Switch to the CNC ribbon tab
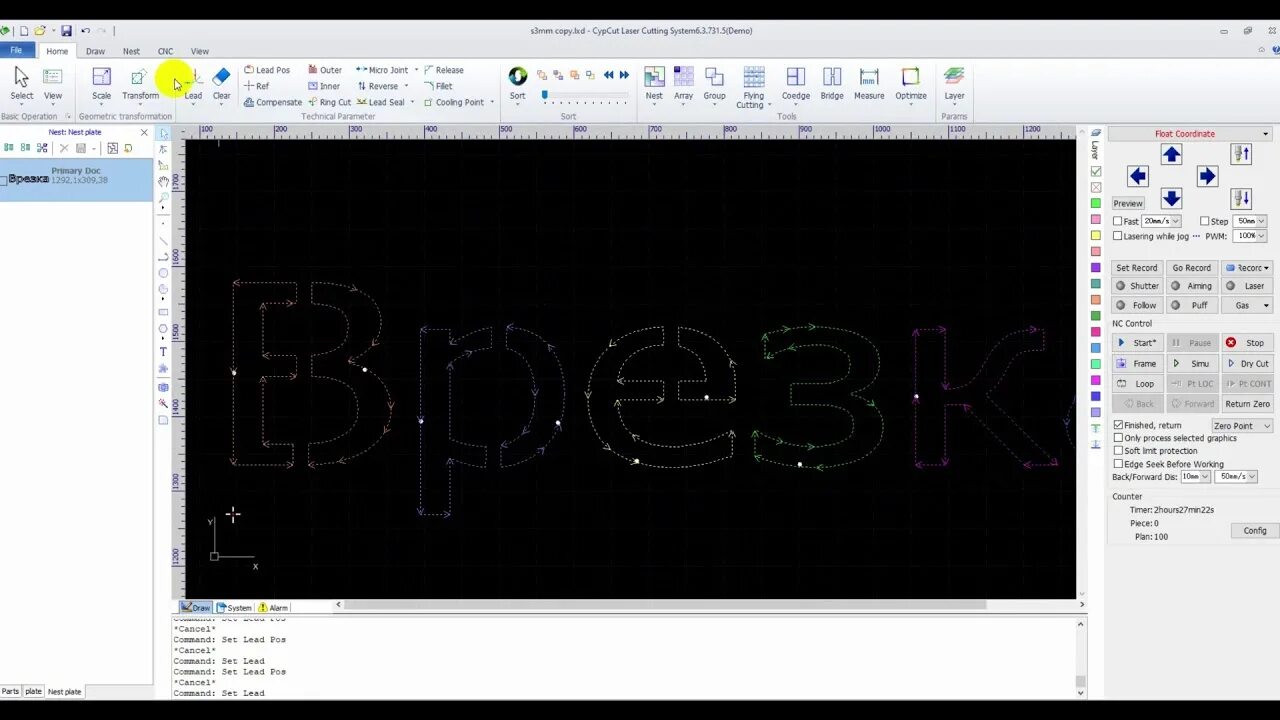1280x720 pixels. point(165,51)
